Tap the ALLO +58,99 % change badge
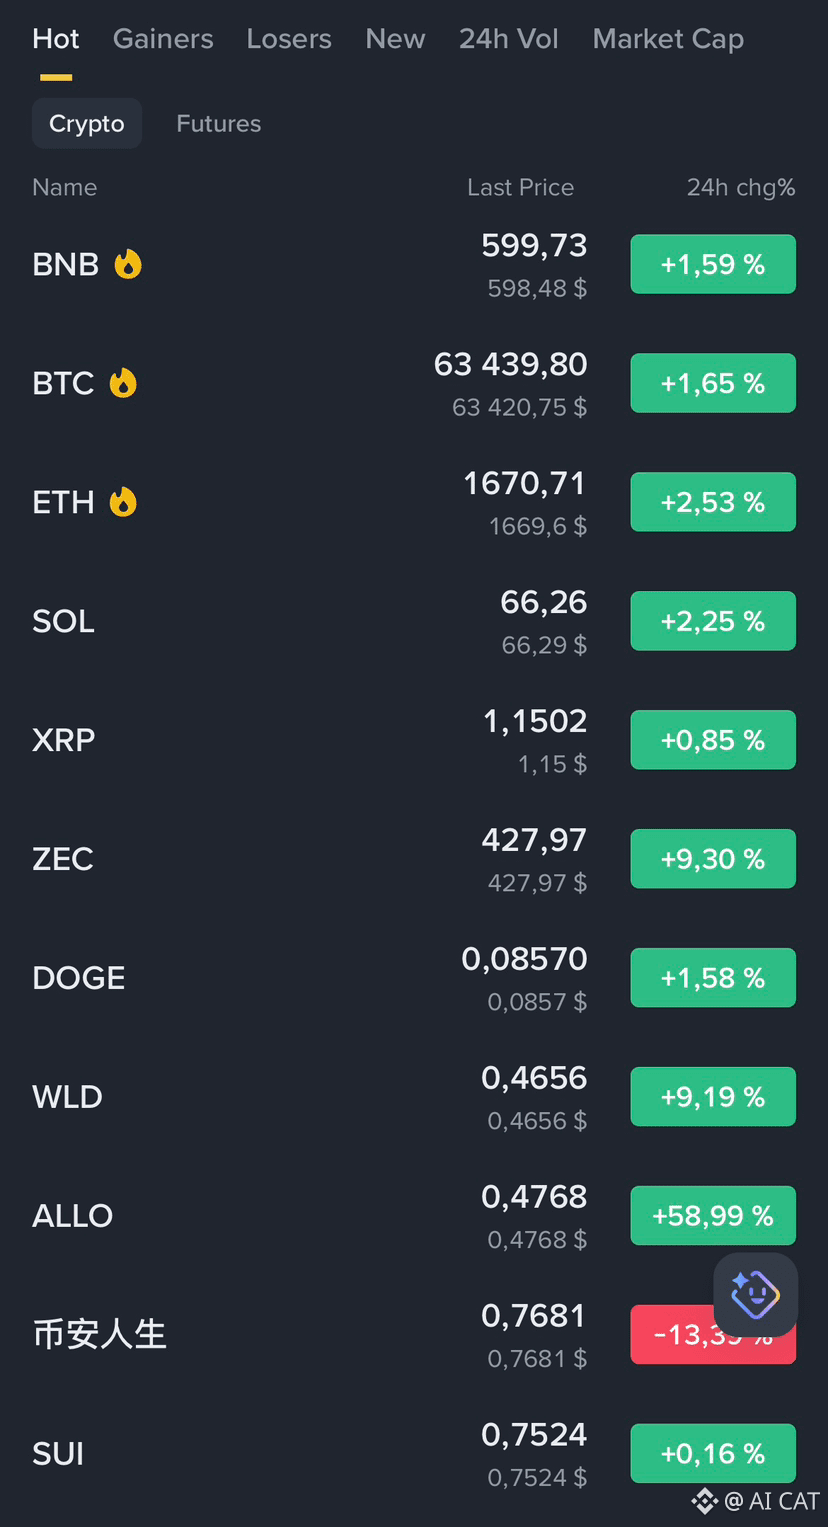 [x=713, y=1216]
